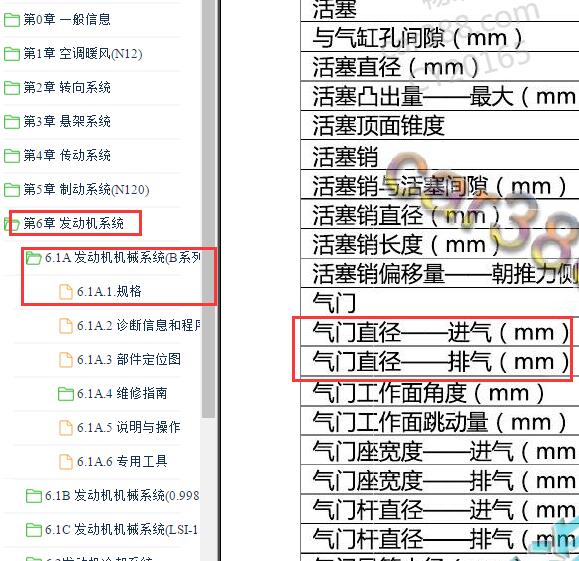Click document icon of 6.1A.2 诊断信息

point(66,325)
